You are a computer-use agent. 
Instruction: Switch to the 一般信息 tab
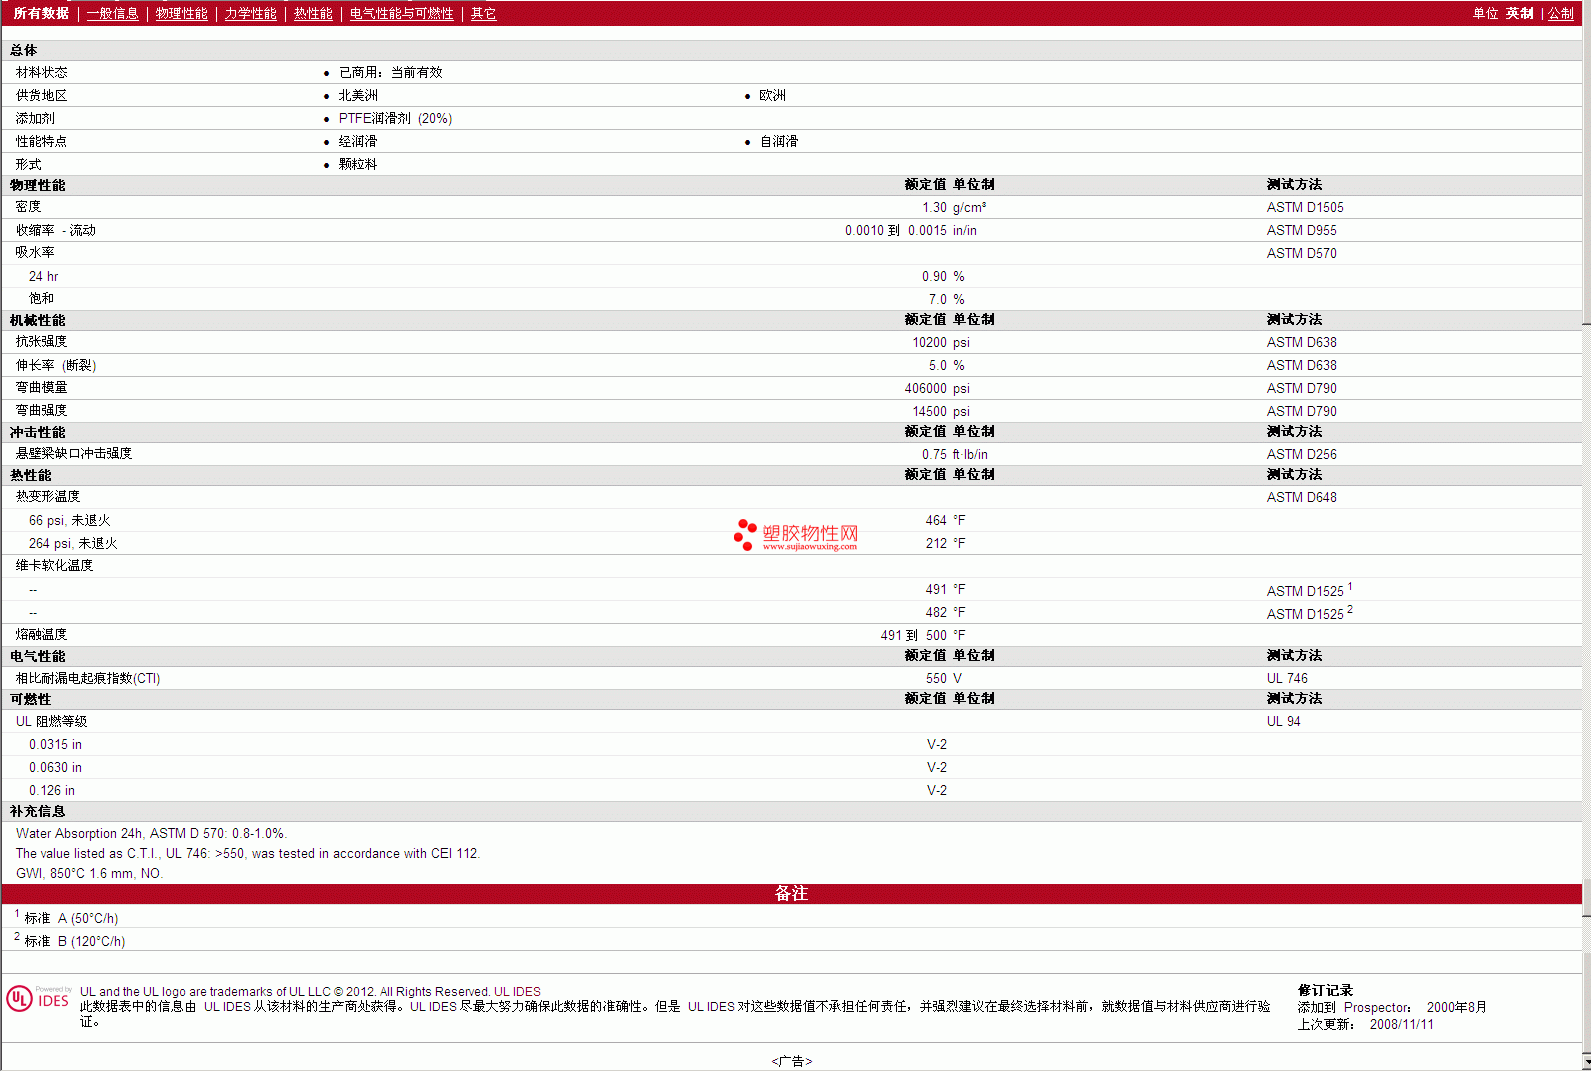click(112, 13)
